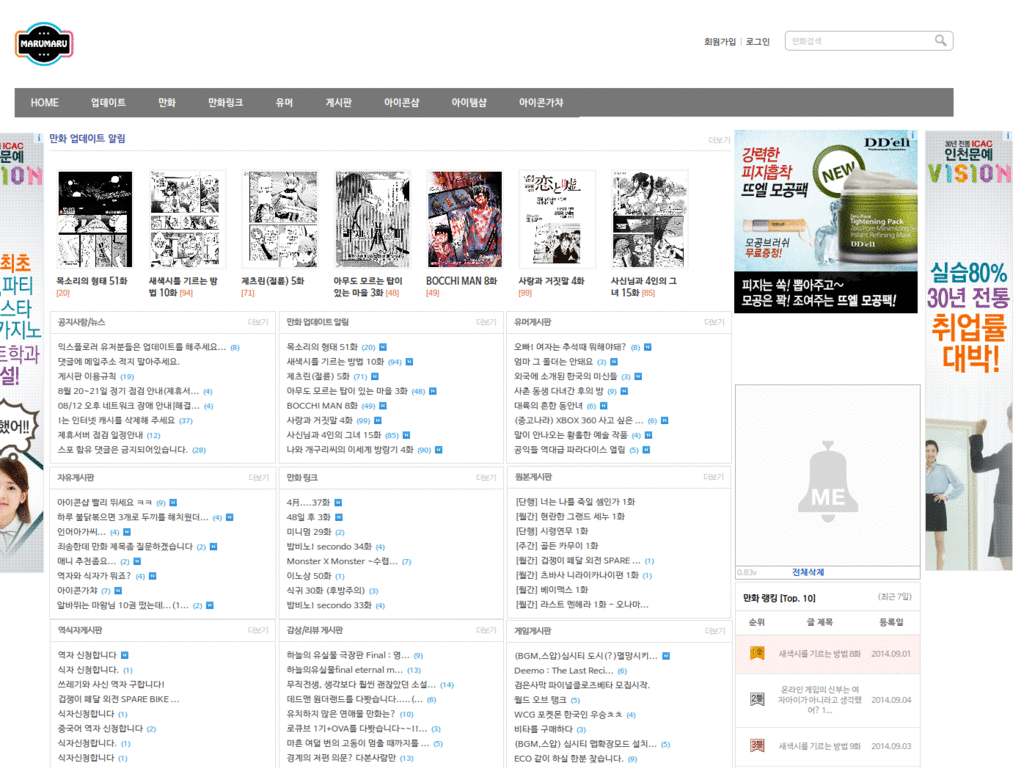Open the 로그인 link
Screen dimensions: 1024x768
pyautogui.click(x=758, y=42)
